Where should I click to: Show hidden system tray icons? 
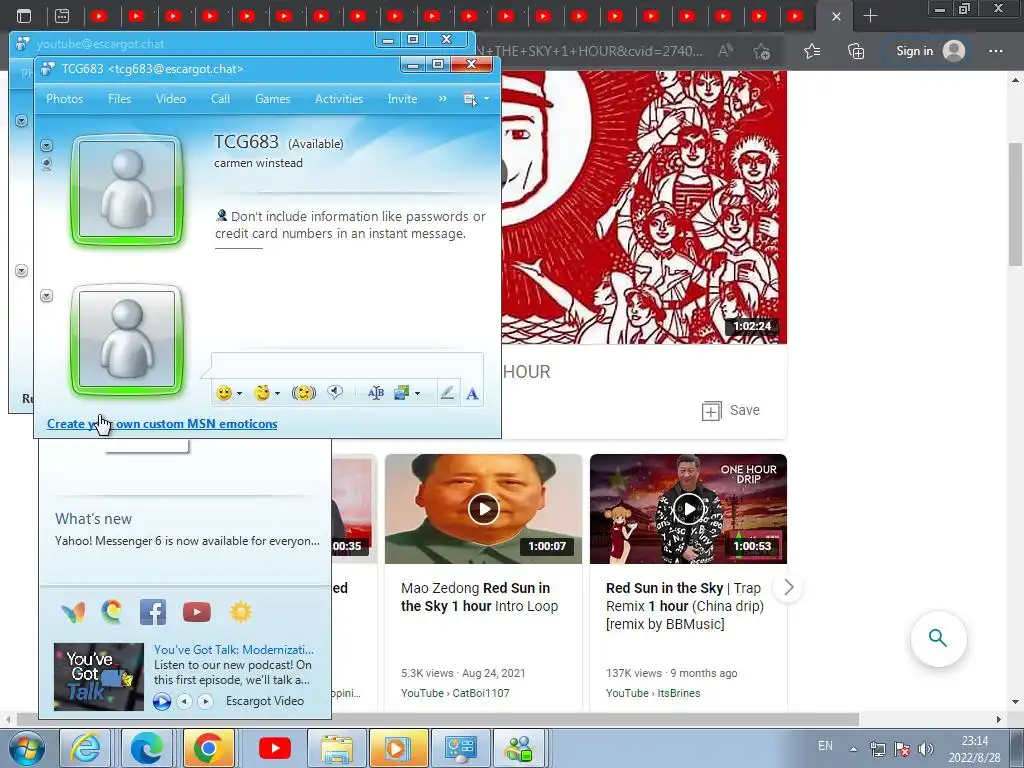[x=853, y=749]
